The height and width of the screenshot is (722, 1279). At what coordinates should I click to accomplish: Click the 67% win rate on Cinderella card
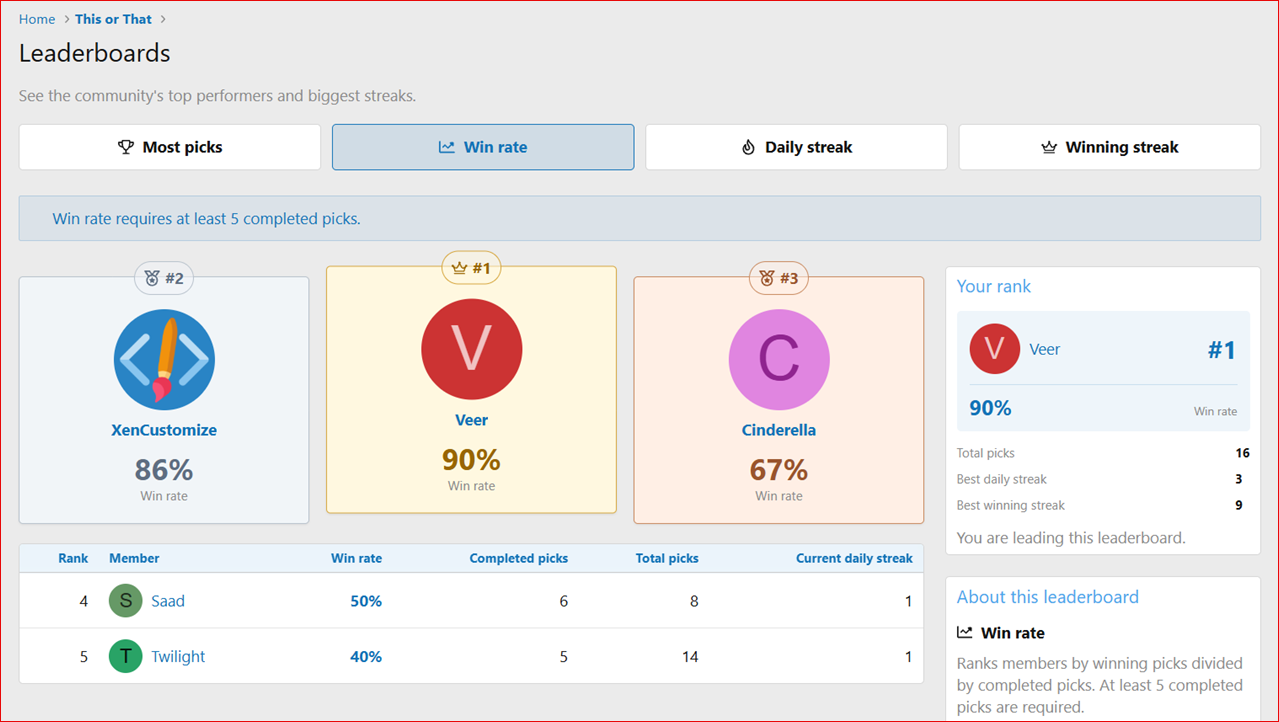tap(779, 470)
